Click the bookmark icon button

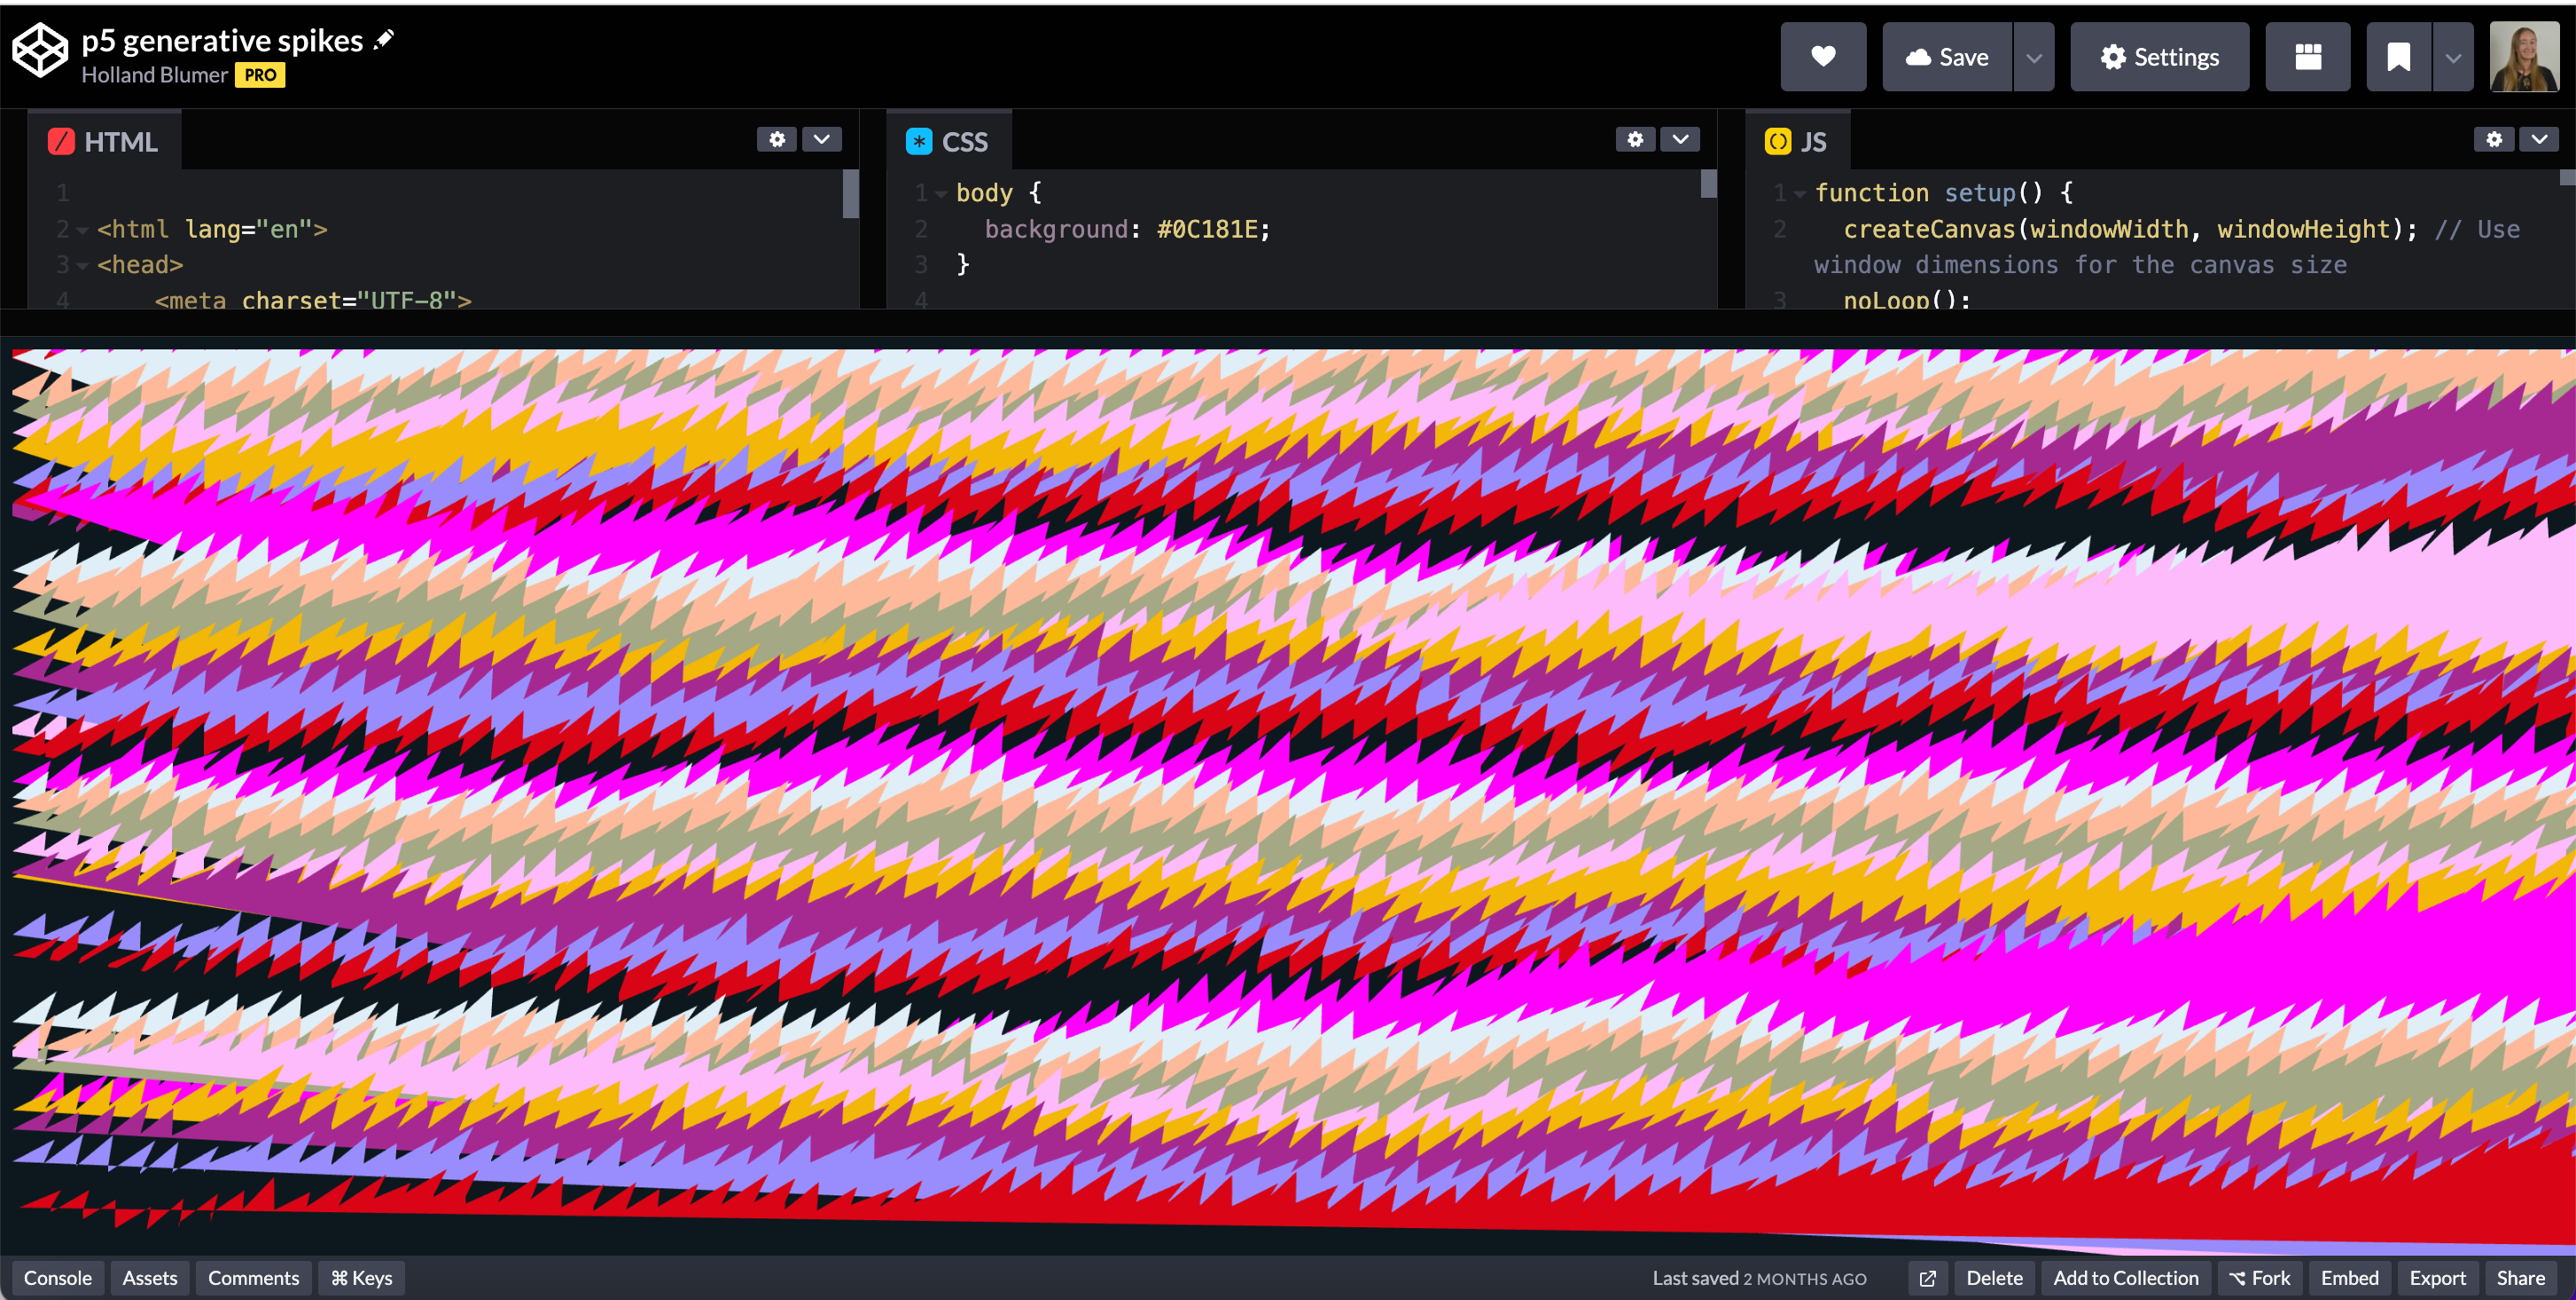click(2397, 57)
